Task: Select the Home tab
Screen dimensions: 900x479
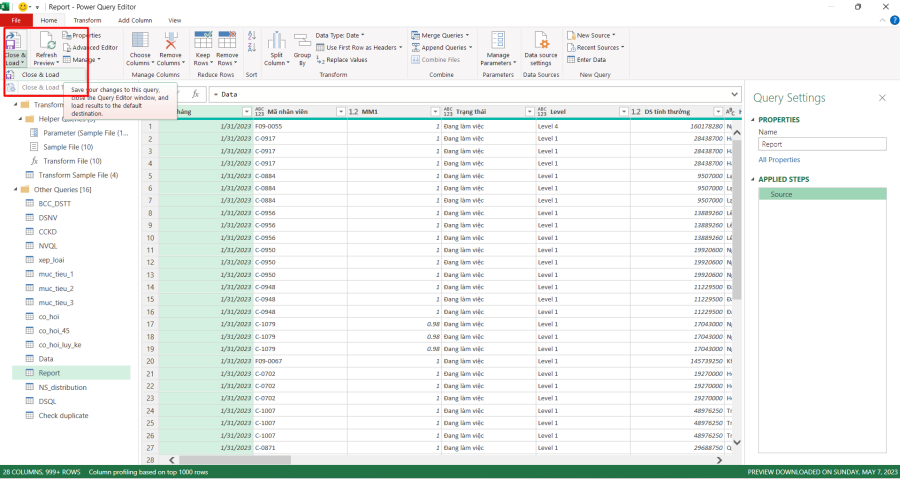Action: pos(49,20)
